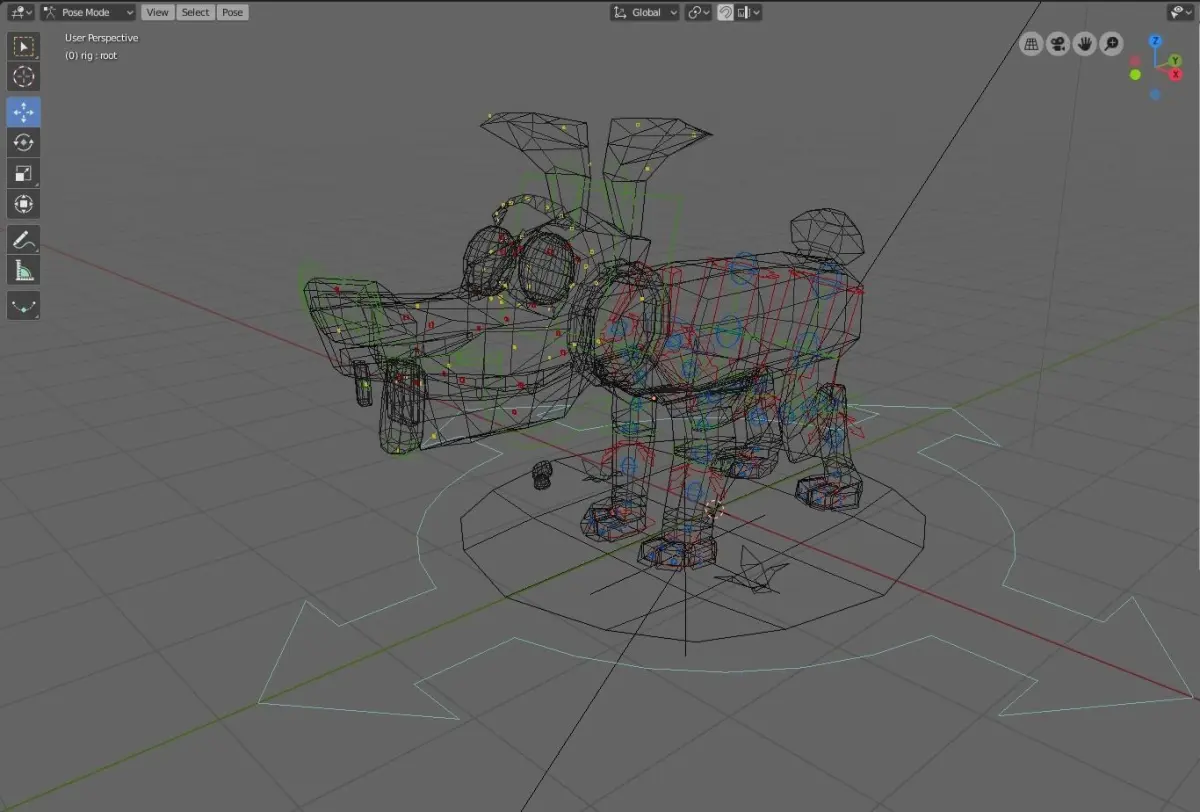Viewport: 1200px width, 812px height.
Task: Click the blue negative Z gizmo dot
Action: tap(1155, 94)
